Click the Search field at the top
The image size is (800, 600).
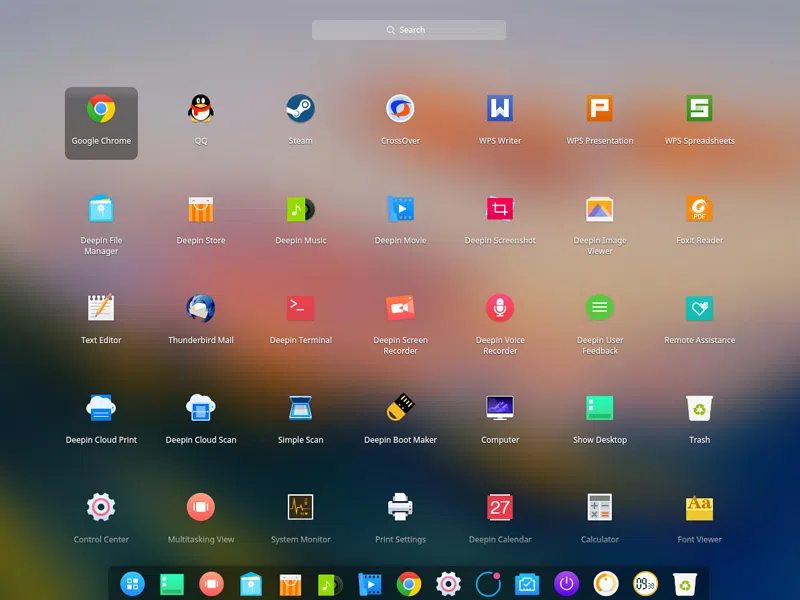coord(409,30)
